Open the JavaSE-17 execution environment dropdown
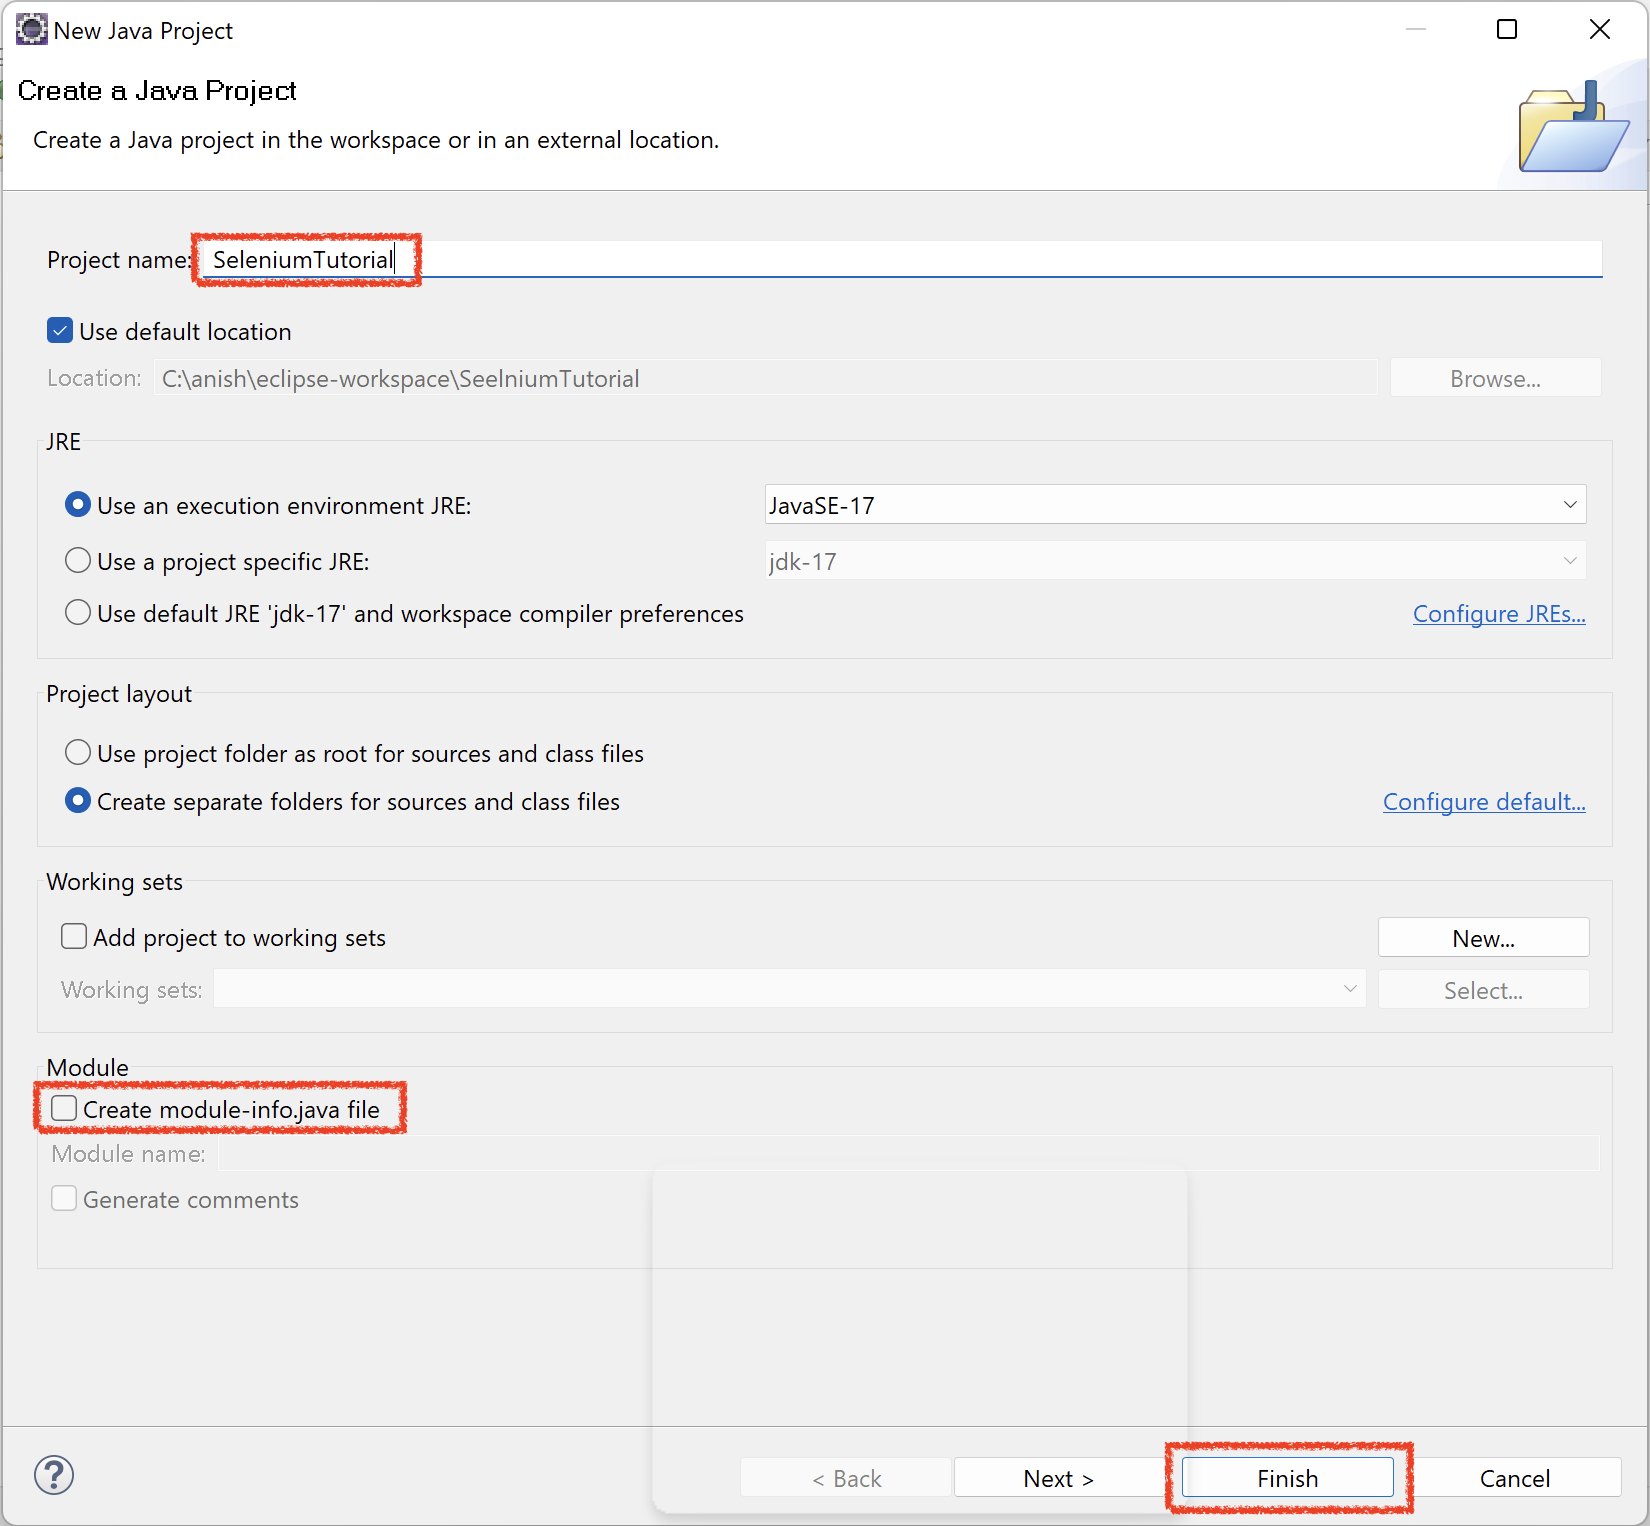This screenshot has width=1650, height=1526. pos(1175,505)
